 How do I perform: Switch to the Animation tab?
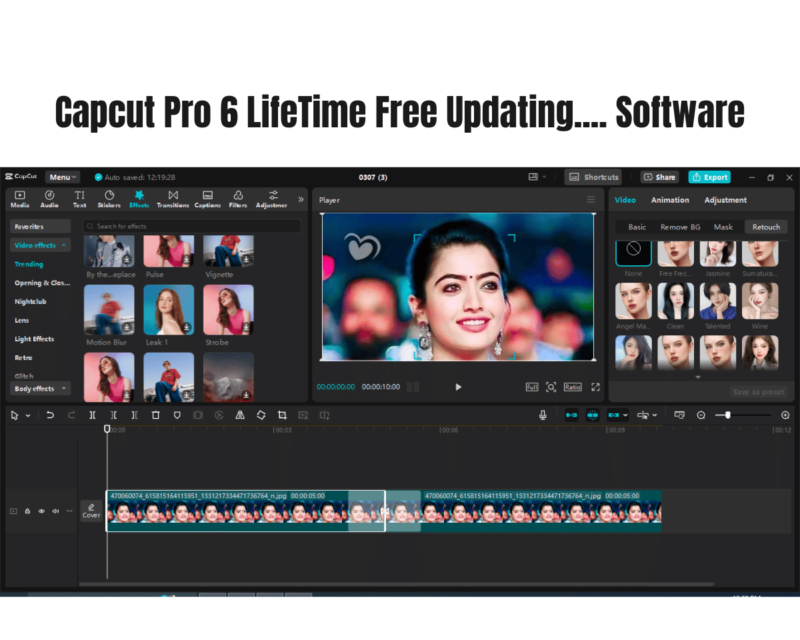coord(670,200)
